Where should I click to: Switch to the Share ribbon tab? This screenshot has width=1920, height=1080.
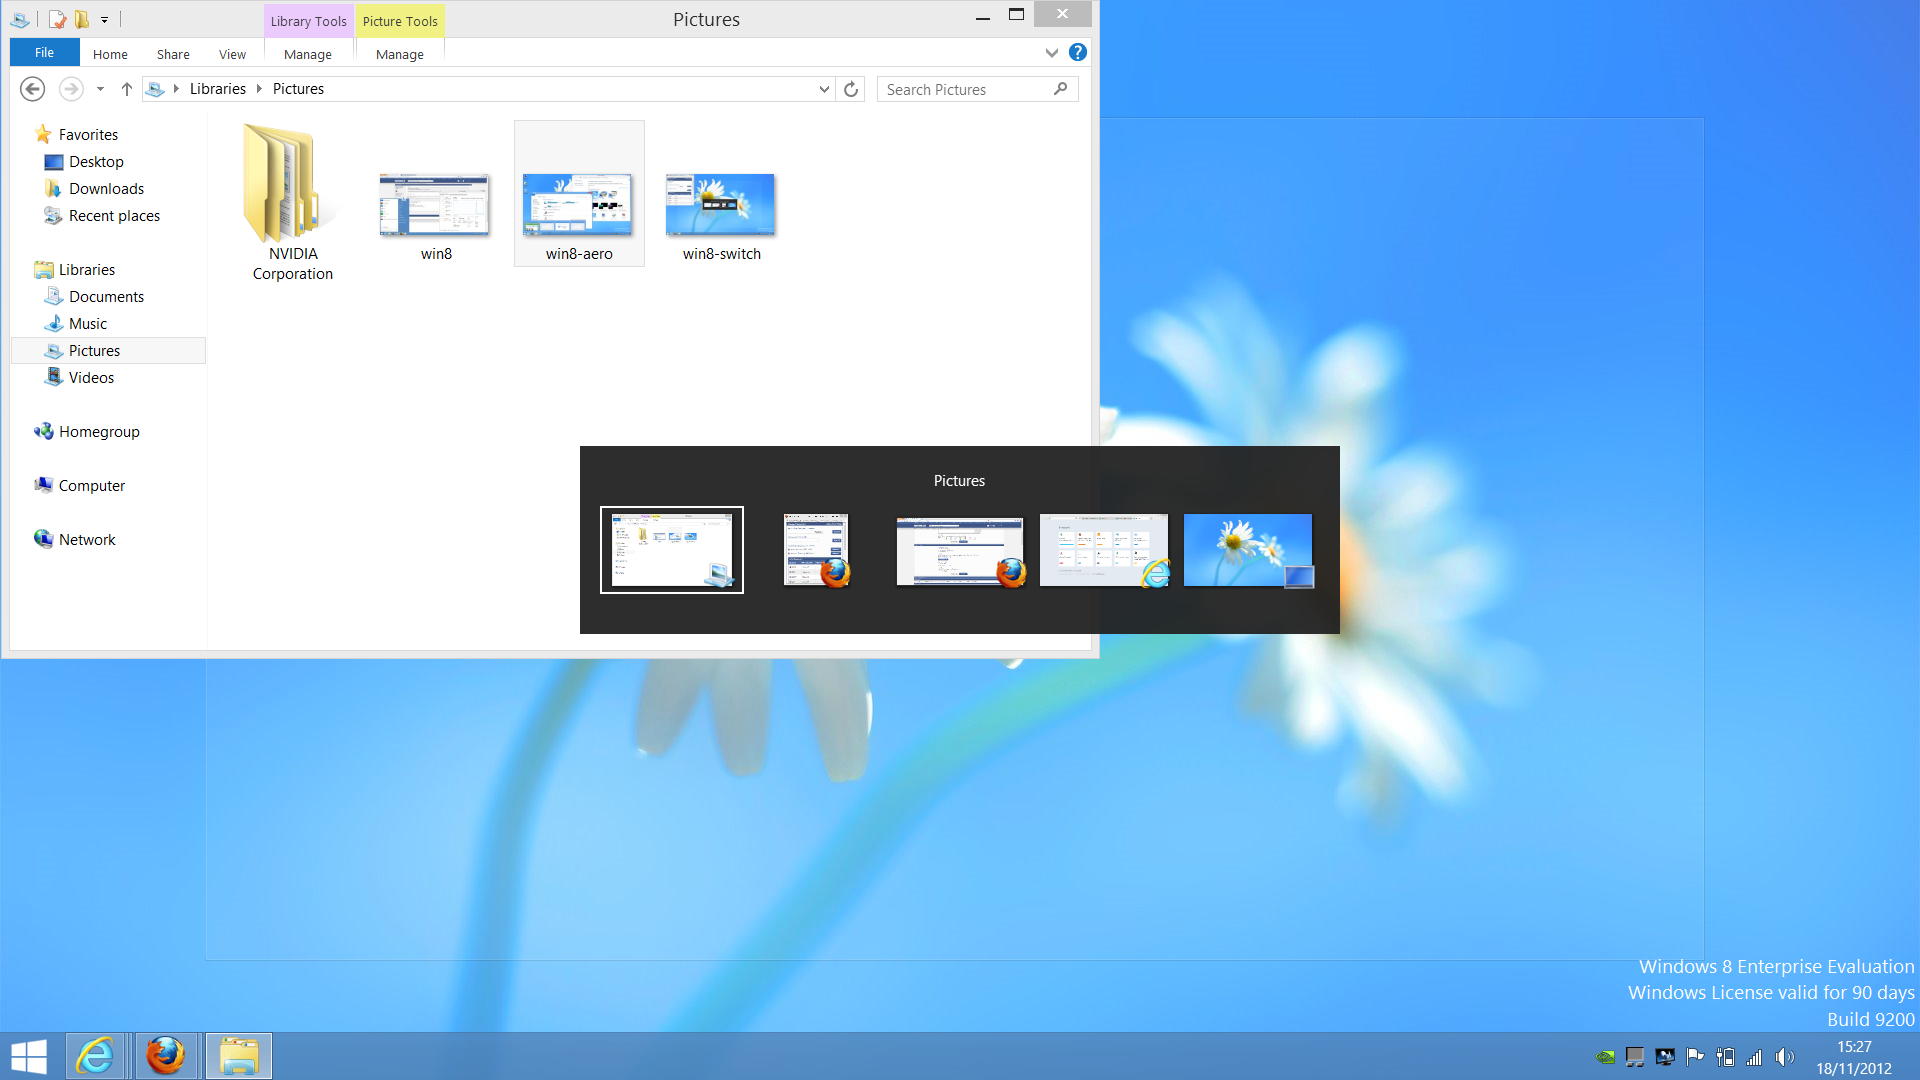[x=173, y=54]
